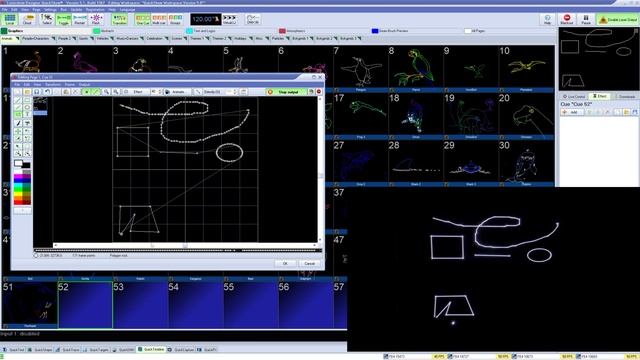
Task: Open the Settings menu in main window
Action: click(x=50, y=9)
